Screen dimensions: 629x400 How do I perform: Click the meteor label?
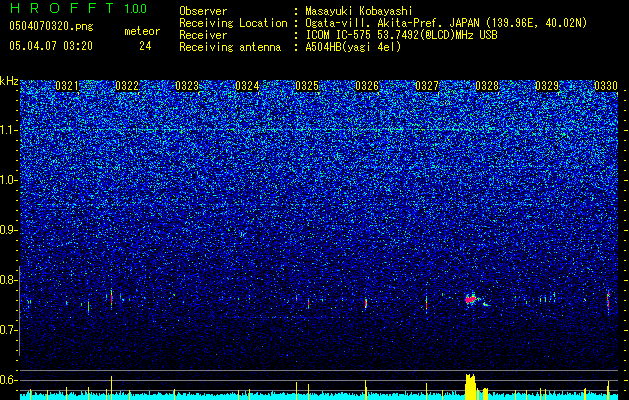pyautogui.click(x=142, y=31)
